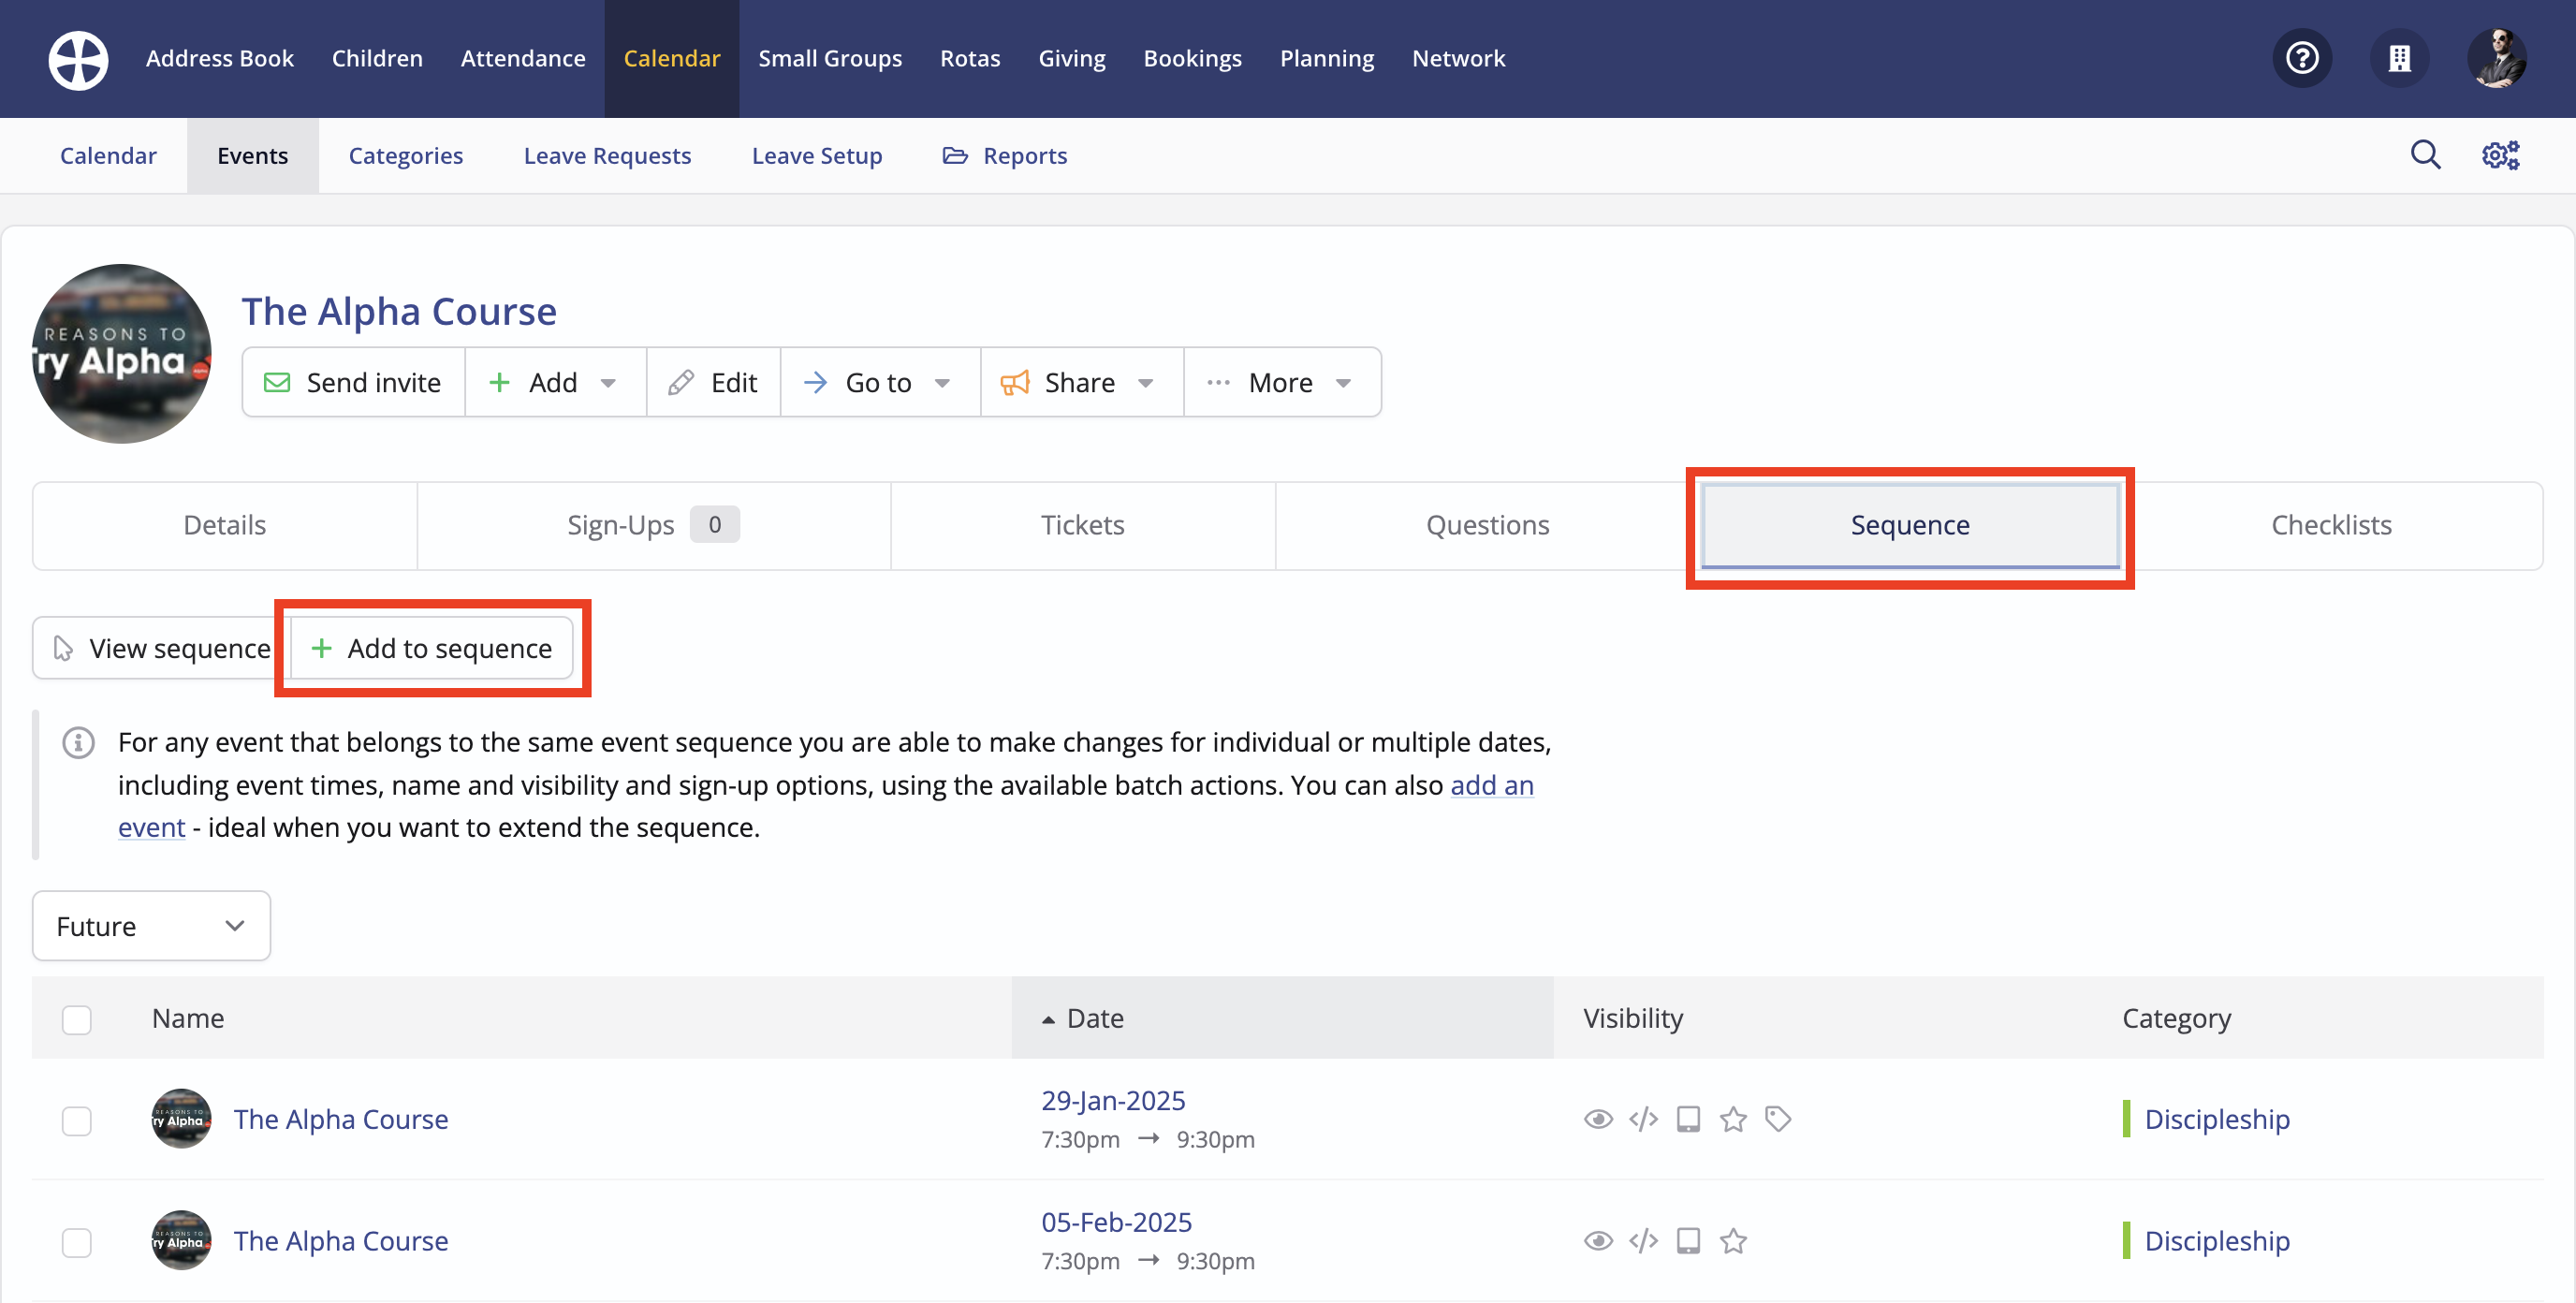This screenshot has height=1303, width=2576.
Task: Click the Alpha thumbnail in 29-Jan-2025 row
Action: click(181, 1118)
